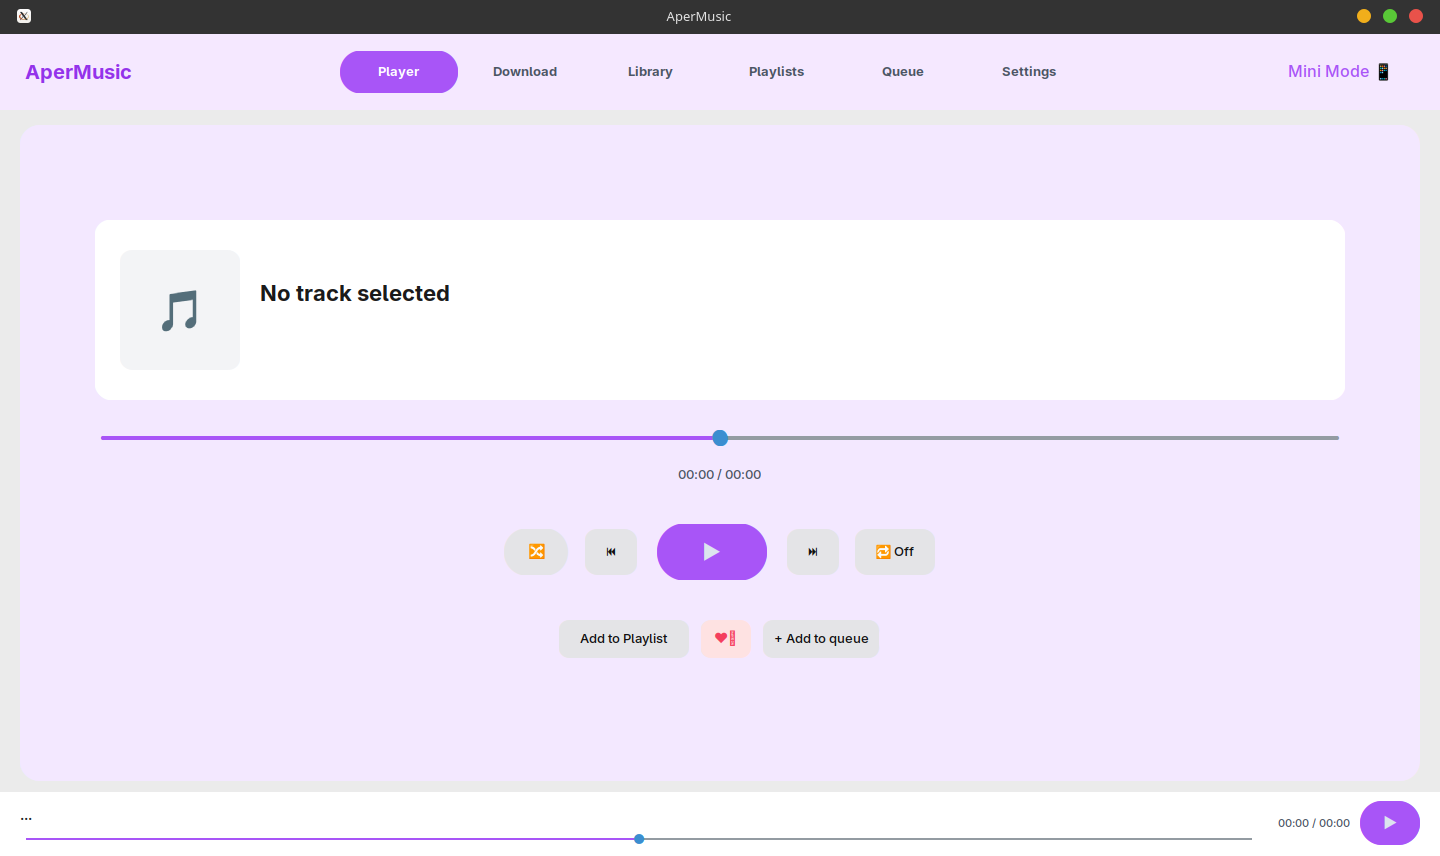Click + Add to queue button
Viewport: 1440px width, 856px height.
click(x=821, y=639)
